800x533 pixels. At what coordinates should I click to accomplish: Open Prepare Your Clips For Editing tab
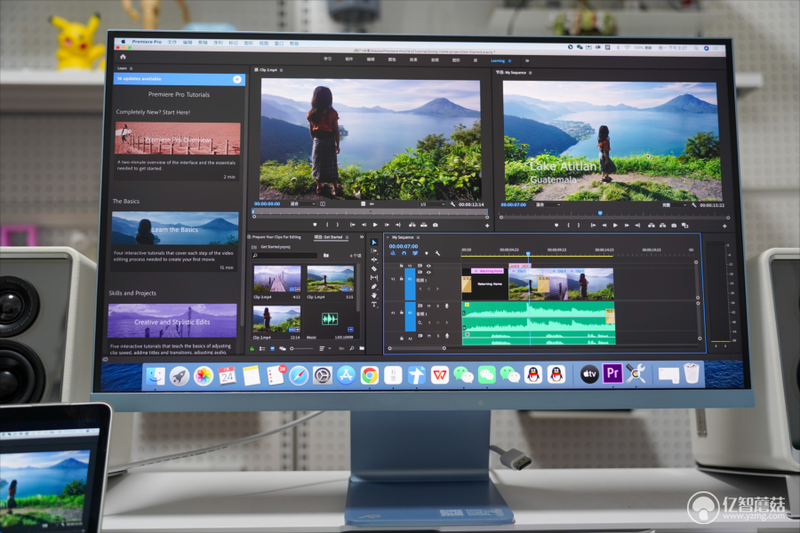pyautogui.click(x=277, y=237)
